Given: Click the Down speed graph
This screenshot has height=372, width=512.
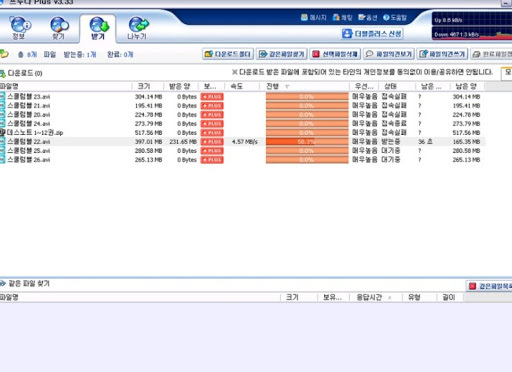Looking at the screenshot, I should pyautogui.click(x=472, y=34).
